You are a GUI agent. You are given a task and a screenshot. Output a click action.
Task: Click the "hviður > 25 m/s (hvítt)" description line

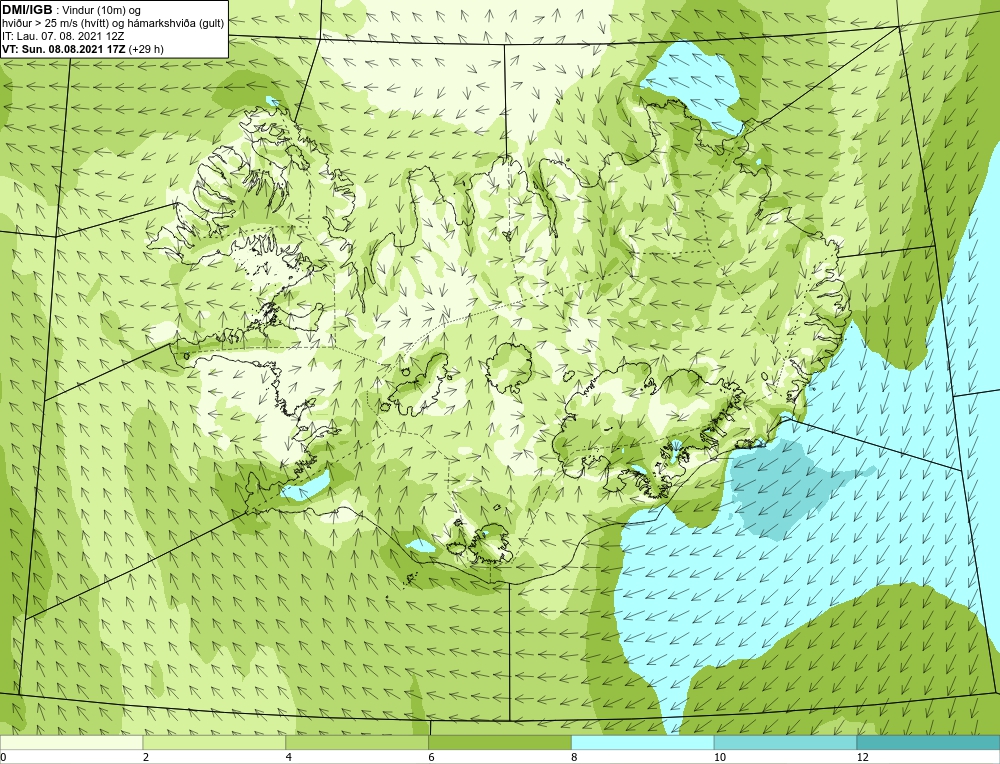(113, 23)
